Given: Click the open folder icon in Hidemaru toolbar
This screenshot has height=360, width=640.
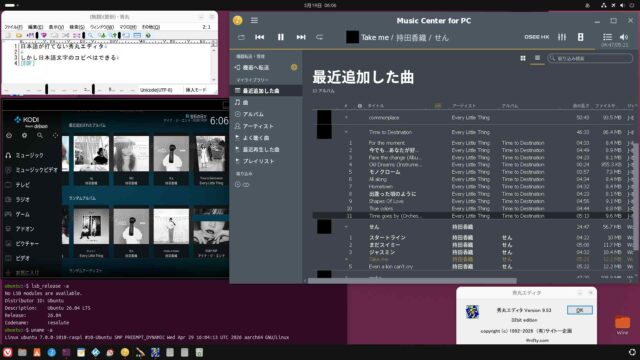Looking at the screenshot, I should [19, 36].
